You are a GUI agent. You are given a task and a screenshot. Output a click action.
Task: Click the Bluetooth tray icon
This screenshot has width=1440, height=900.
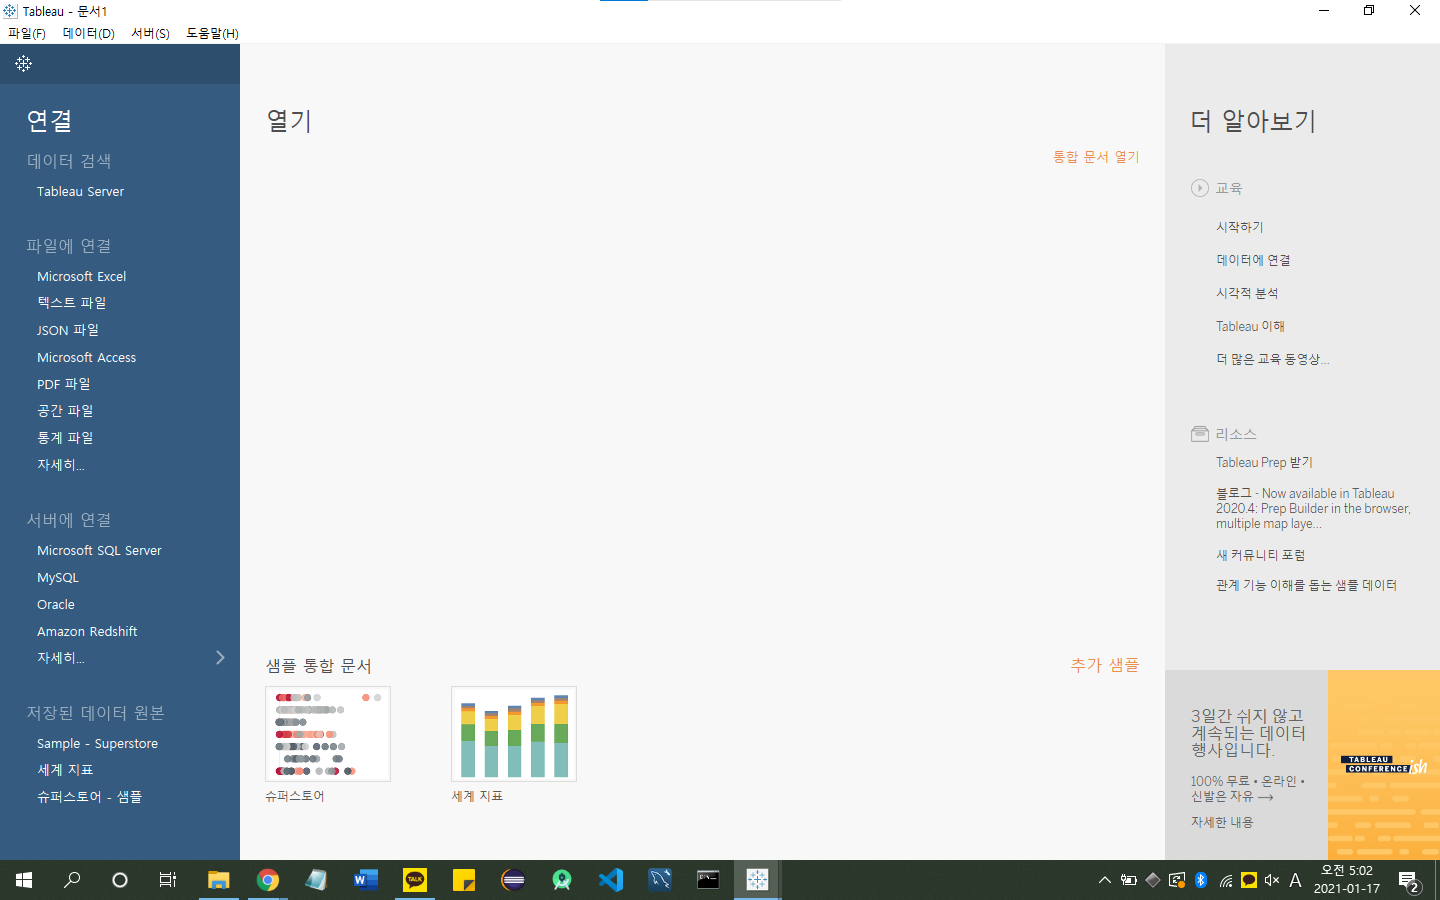pos(1201,880)
